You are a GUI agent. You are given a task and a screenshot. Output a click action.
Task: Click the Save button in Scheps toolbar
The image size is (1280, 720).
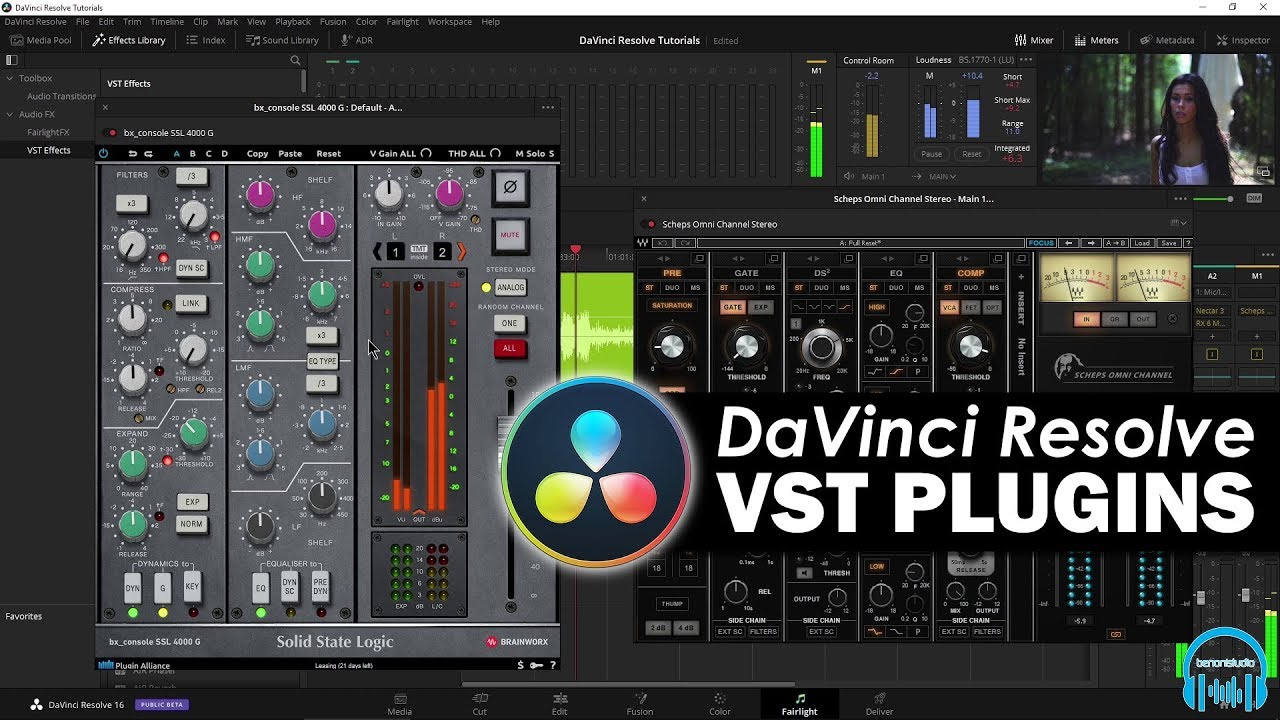[x=1169, y=243]
